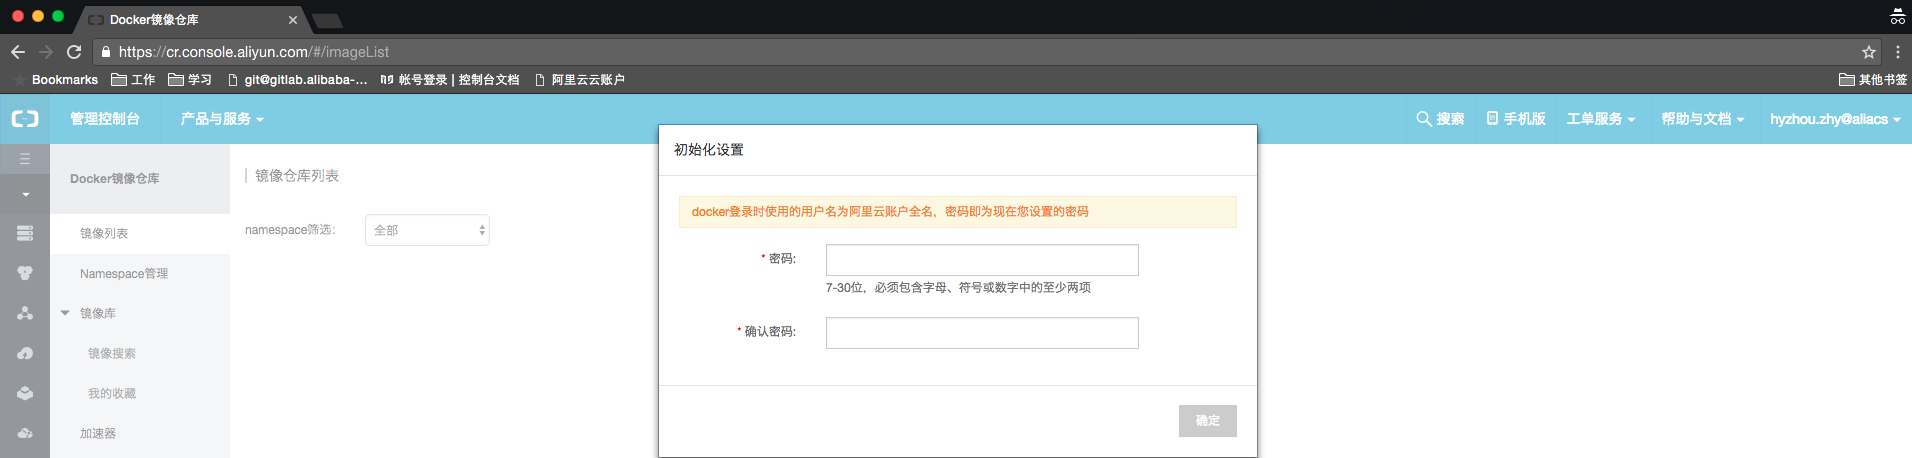Open the git@gitlab.alibaba bookmark
This screenshot has width=1912, height=458.
tap(298, 80)
